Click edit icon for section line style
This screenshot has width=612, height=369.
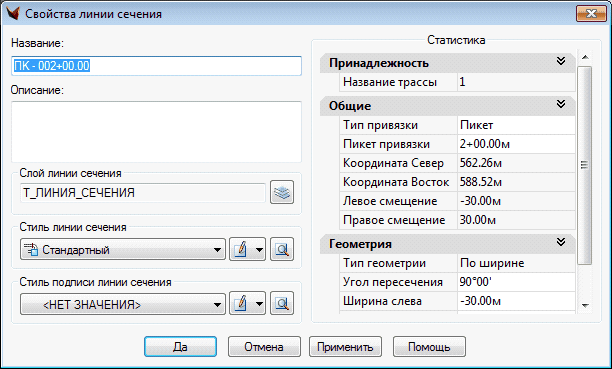point(241,249)
